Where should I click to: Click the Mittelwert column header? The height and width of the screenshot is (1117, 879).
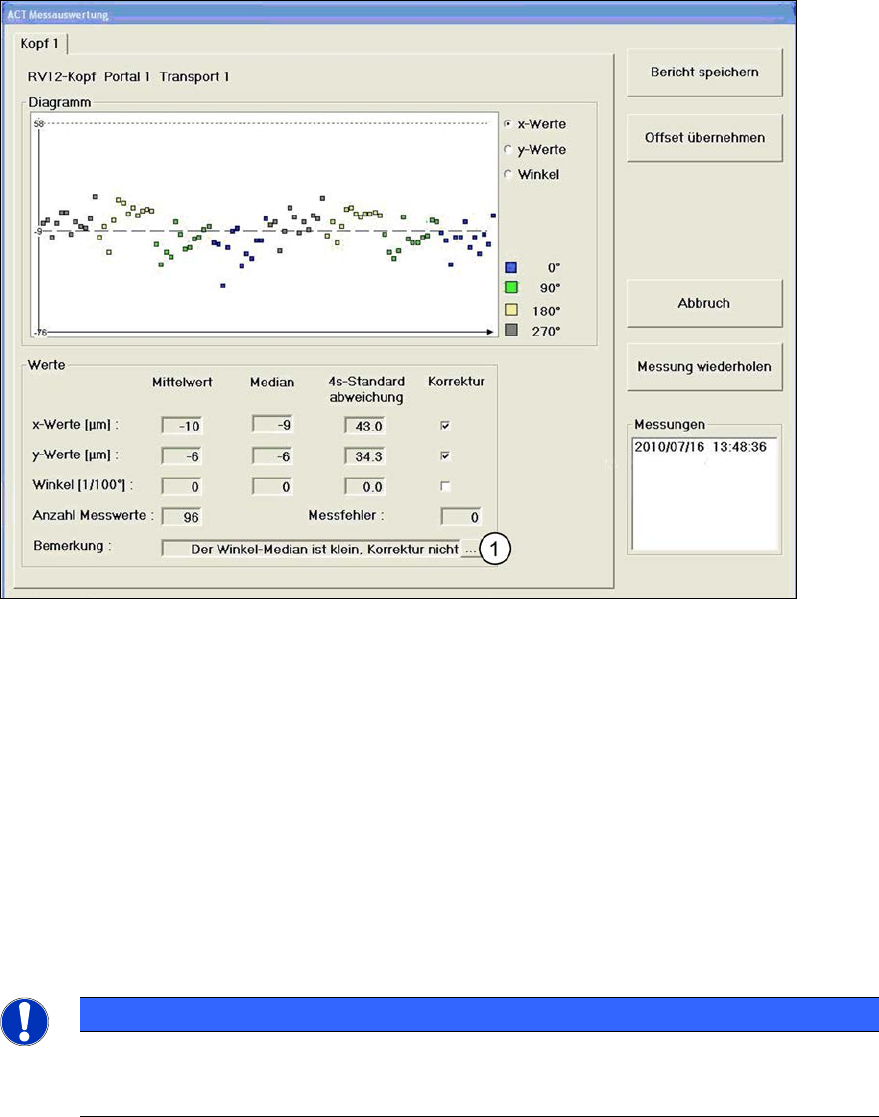point(182,383)
